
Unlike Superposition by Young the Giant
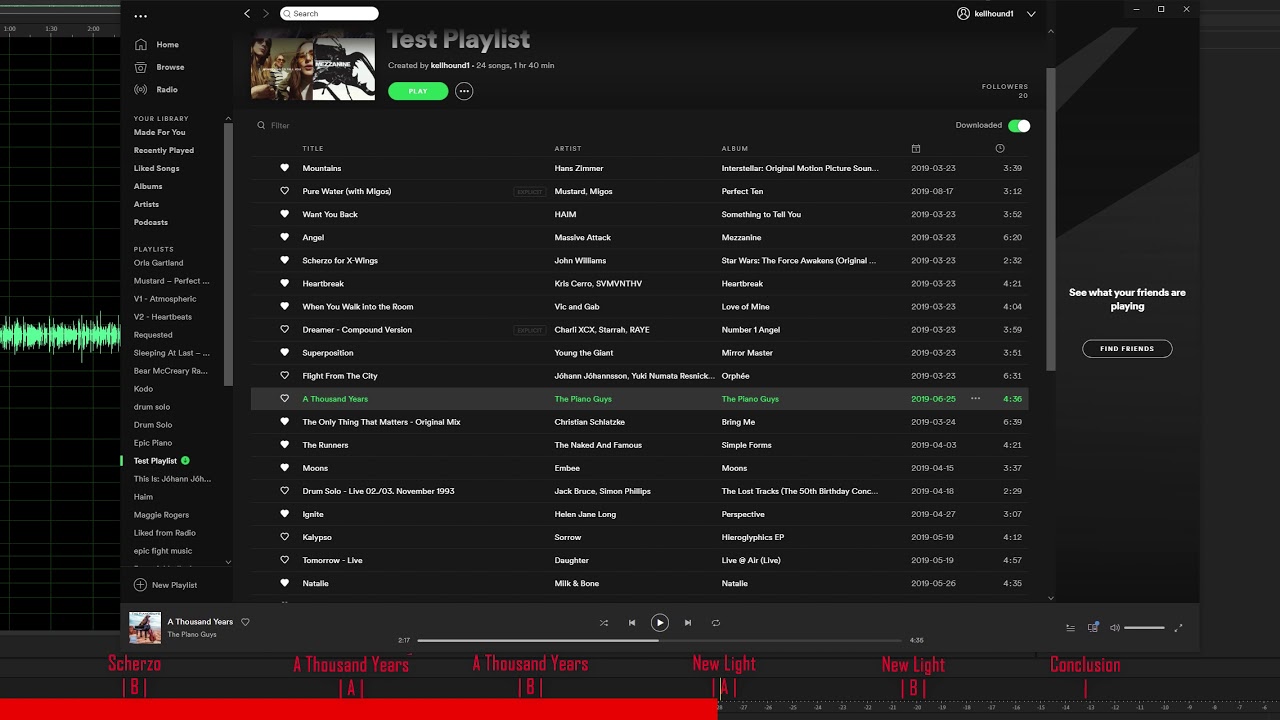(284, 353)
